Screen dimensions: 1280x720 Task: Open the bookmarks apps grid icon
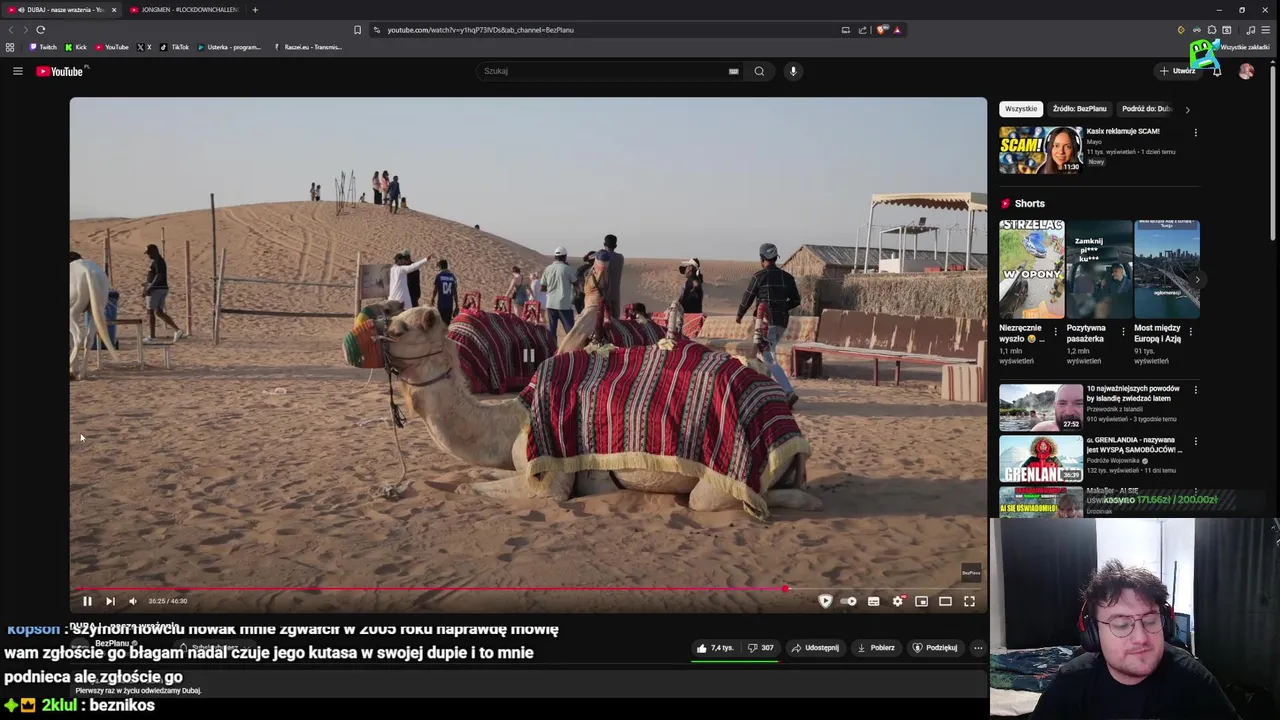pyautogui.click(x=10, y=47)
